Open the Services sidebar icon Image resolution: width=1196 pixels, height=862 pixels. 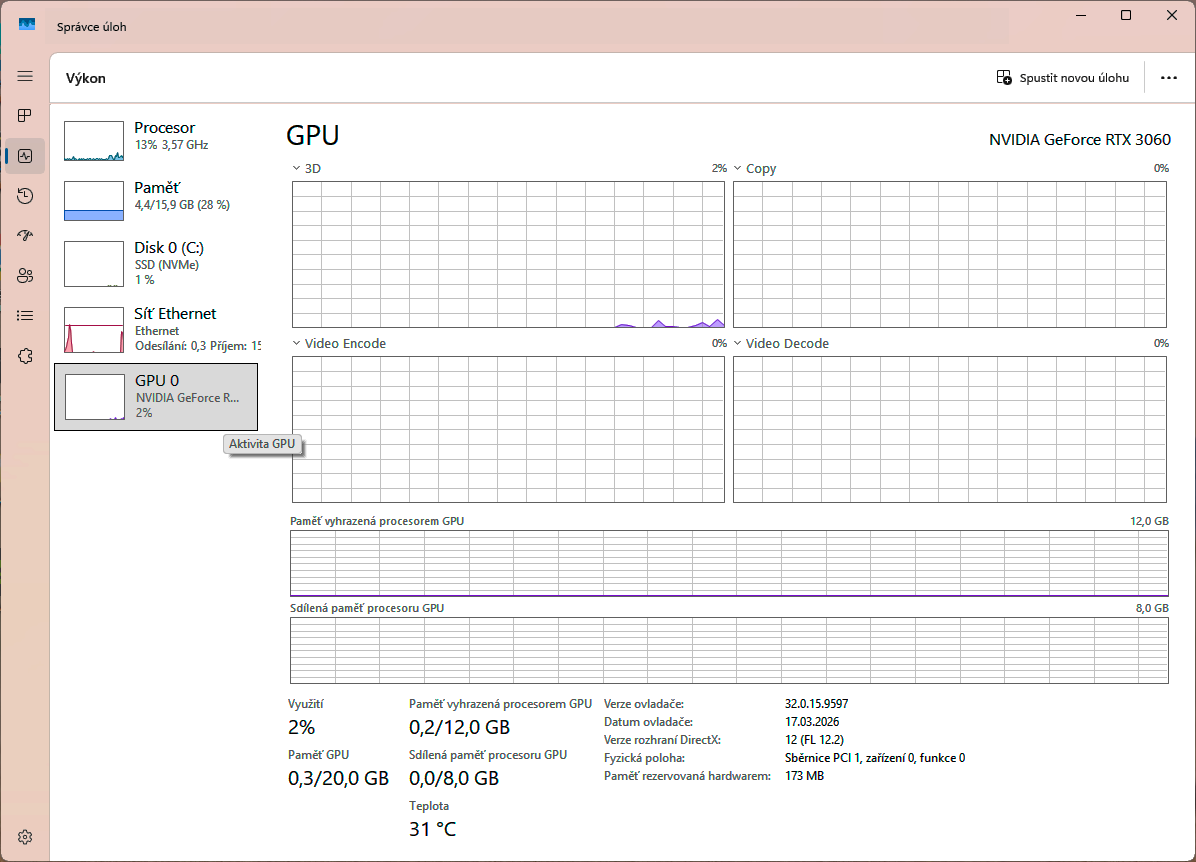coord(24,356)
